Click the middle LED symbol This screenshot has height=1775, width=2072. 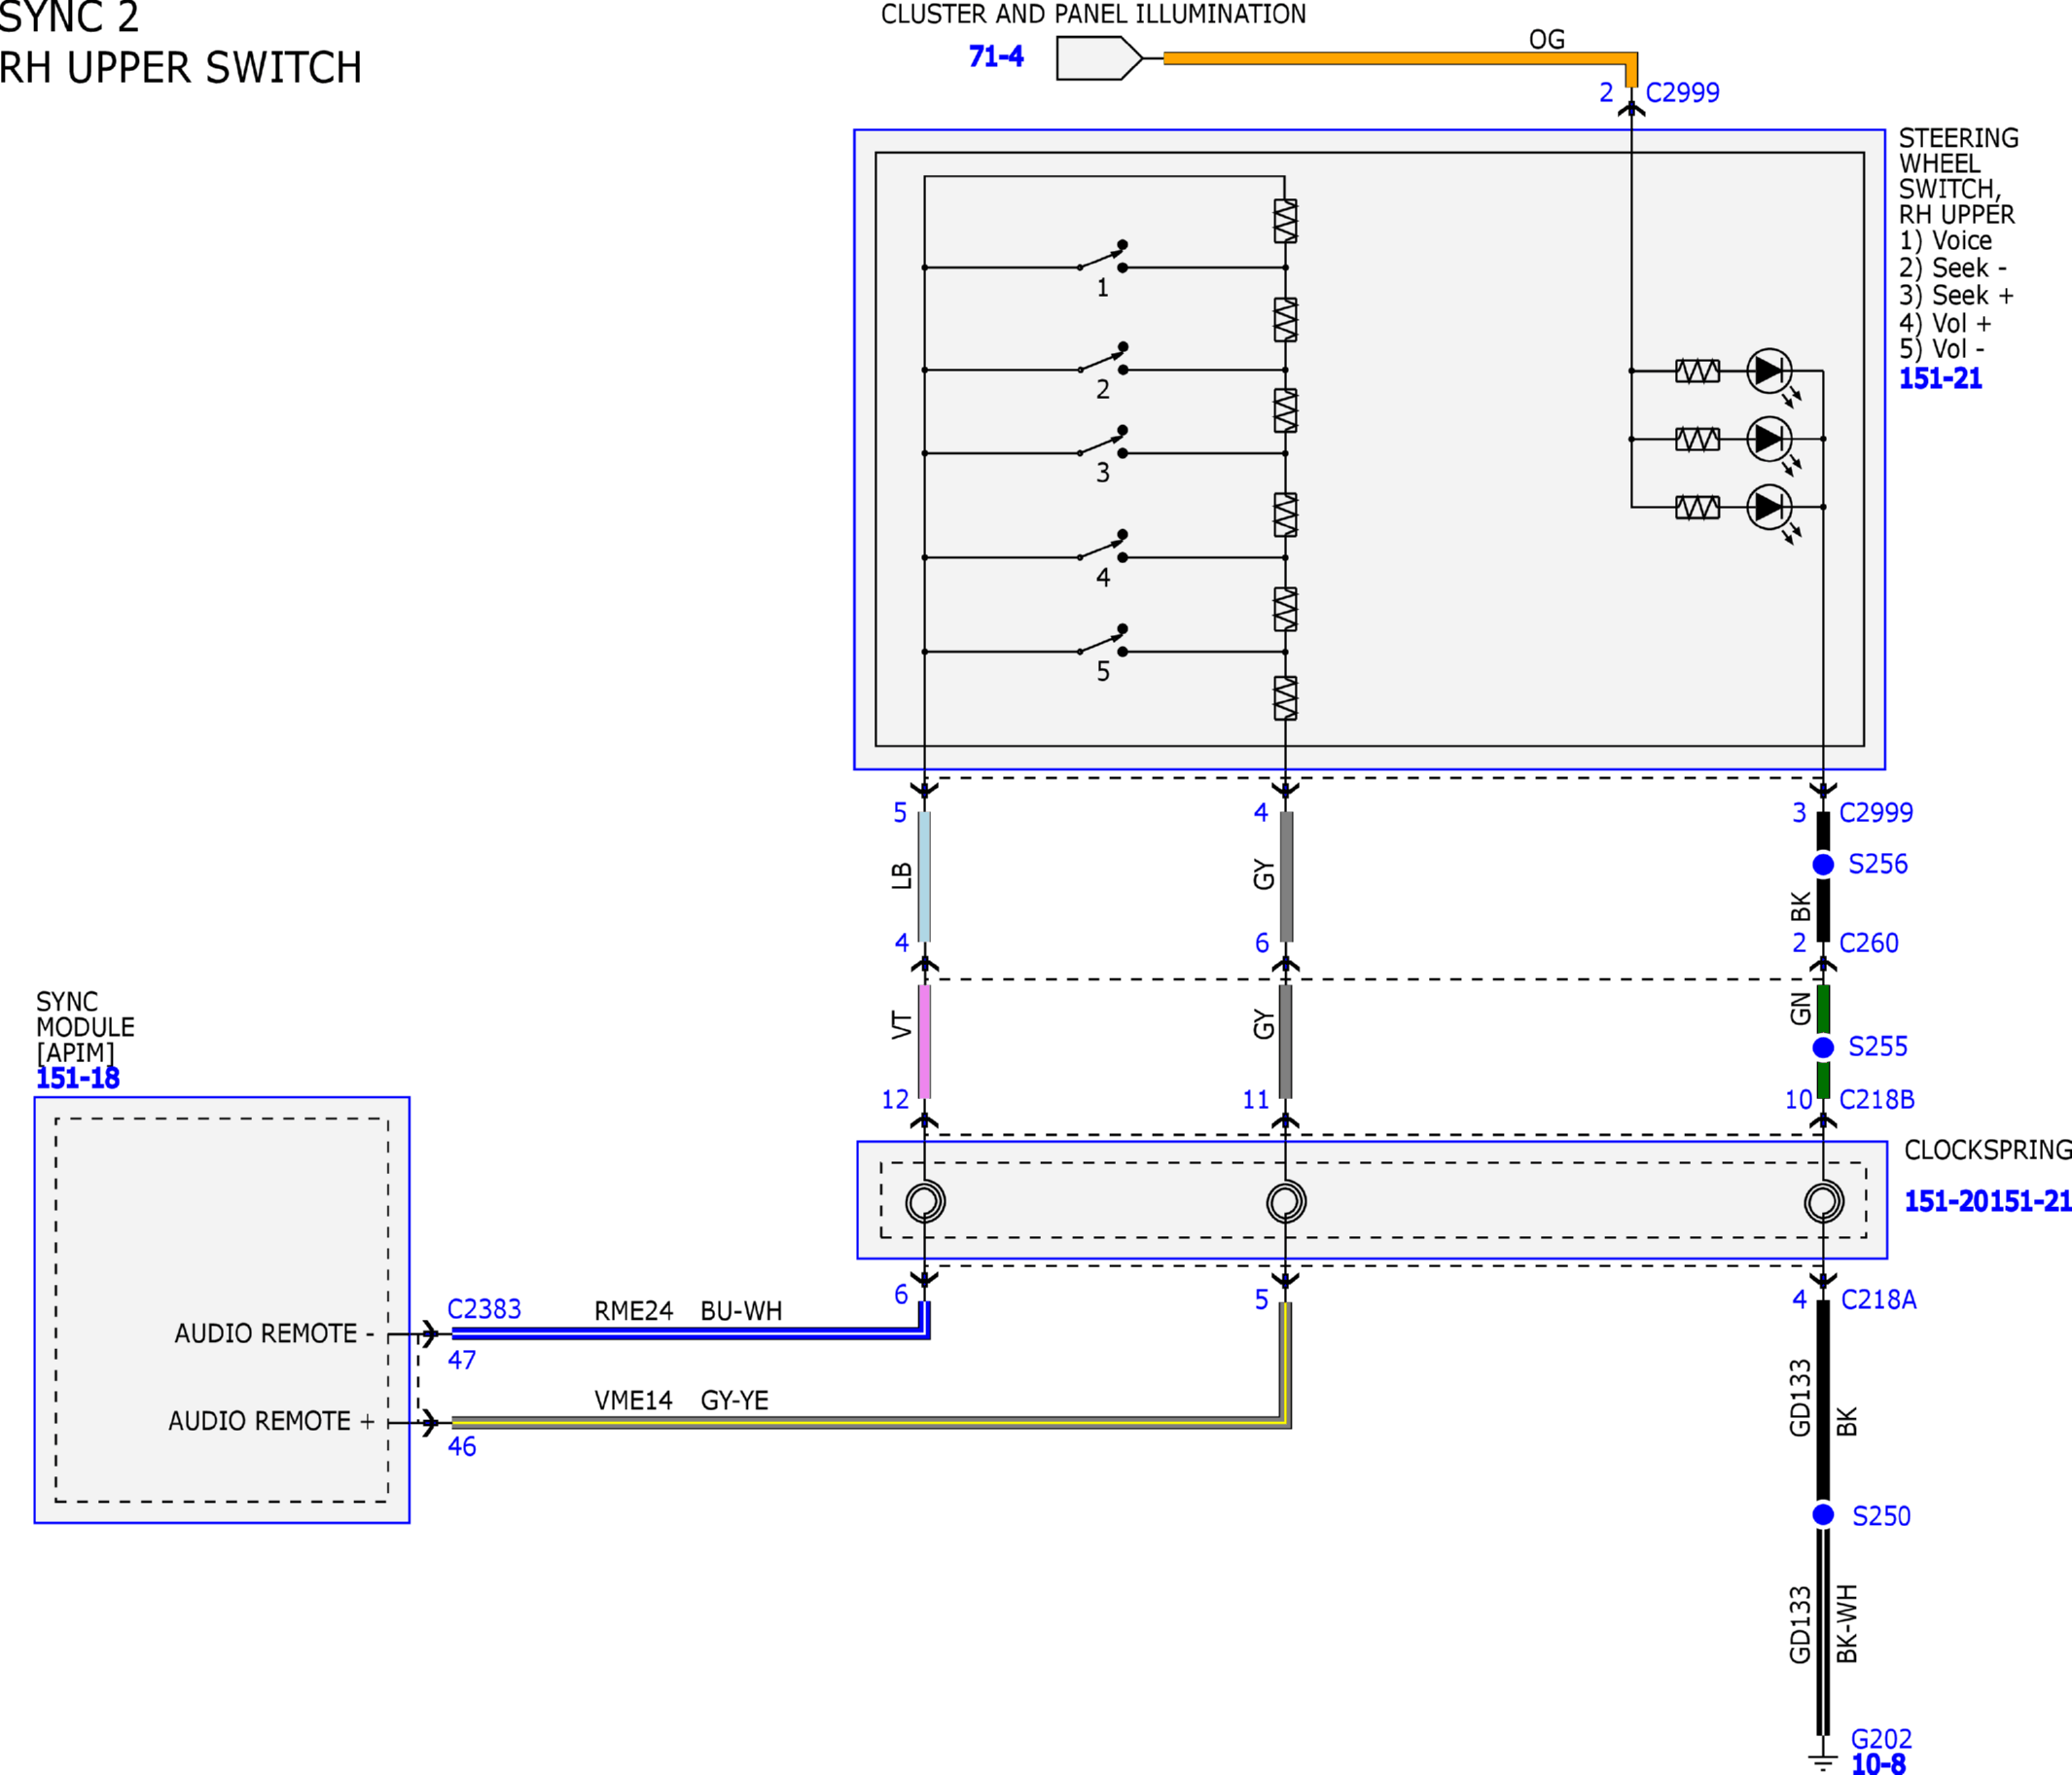click(1769, 438)
